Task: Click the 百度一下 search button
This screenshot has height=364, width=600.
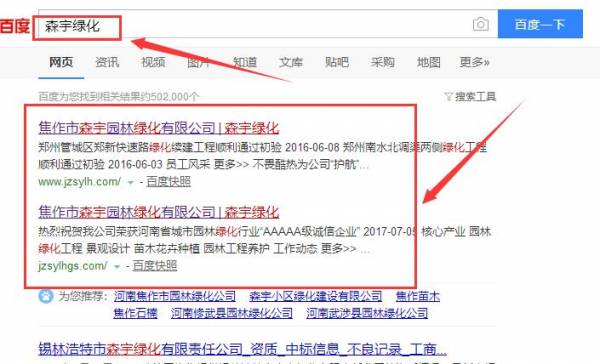Action: click(540, 24)
